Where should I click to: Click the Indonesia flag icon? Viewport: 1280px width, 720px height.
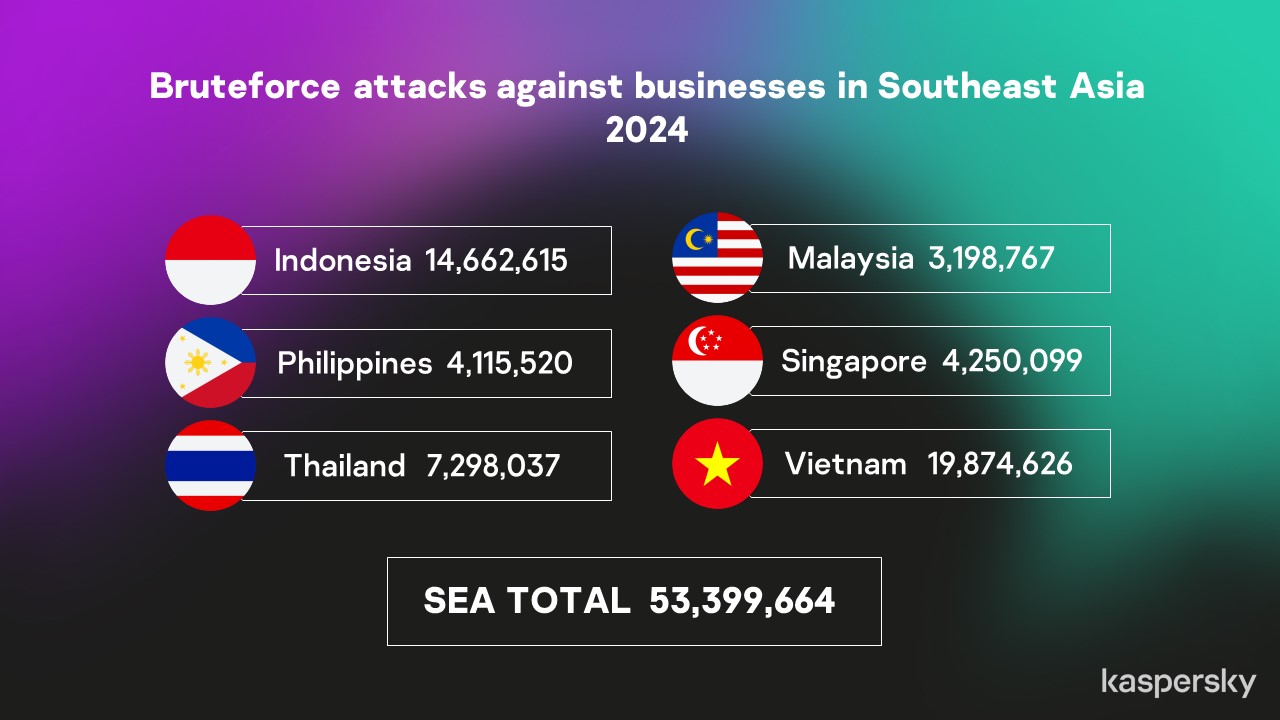click(x=210, y=260)
